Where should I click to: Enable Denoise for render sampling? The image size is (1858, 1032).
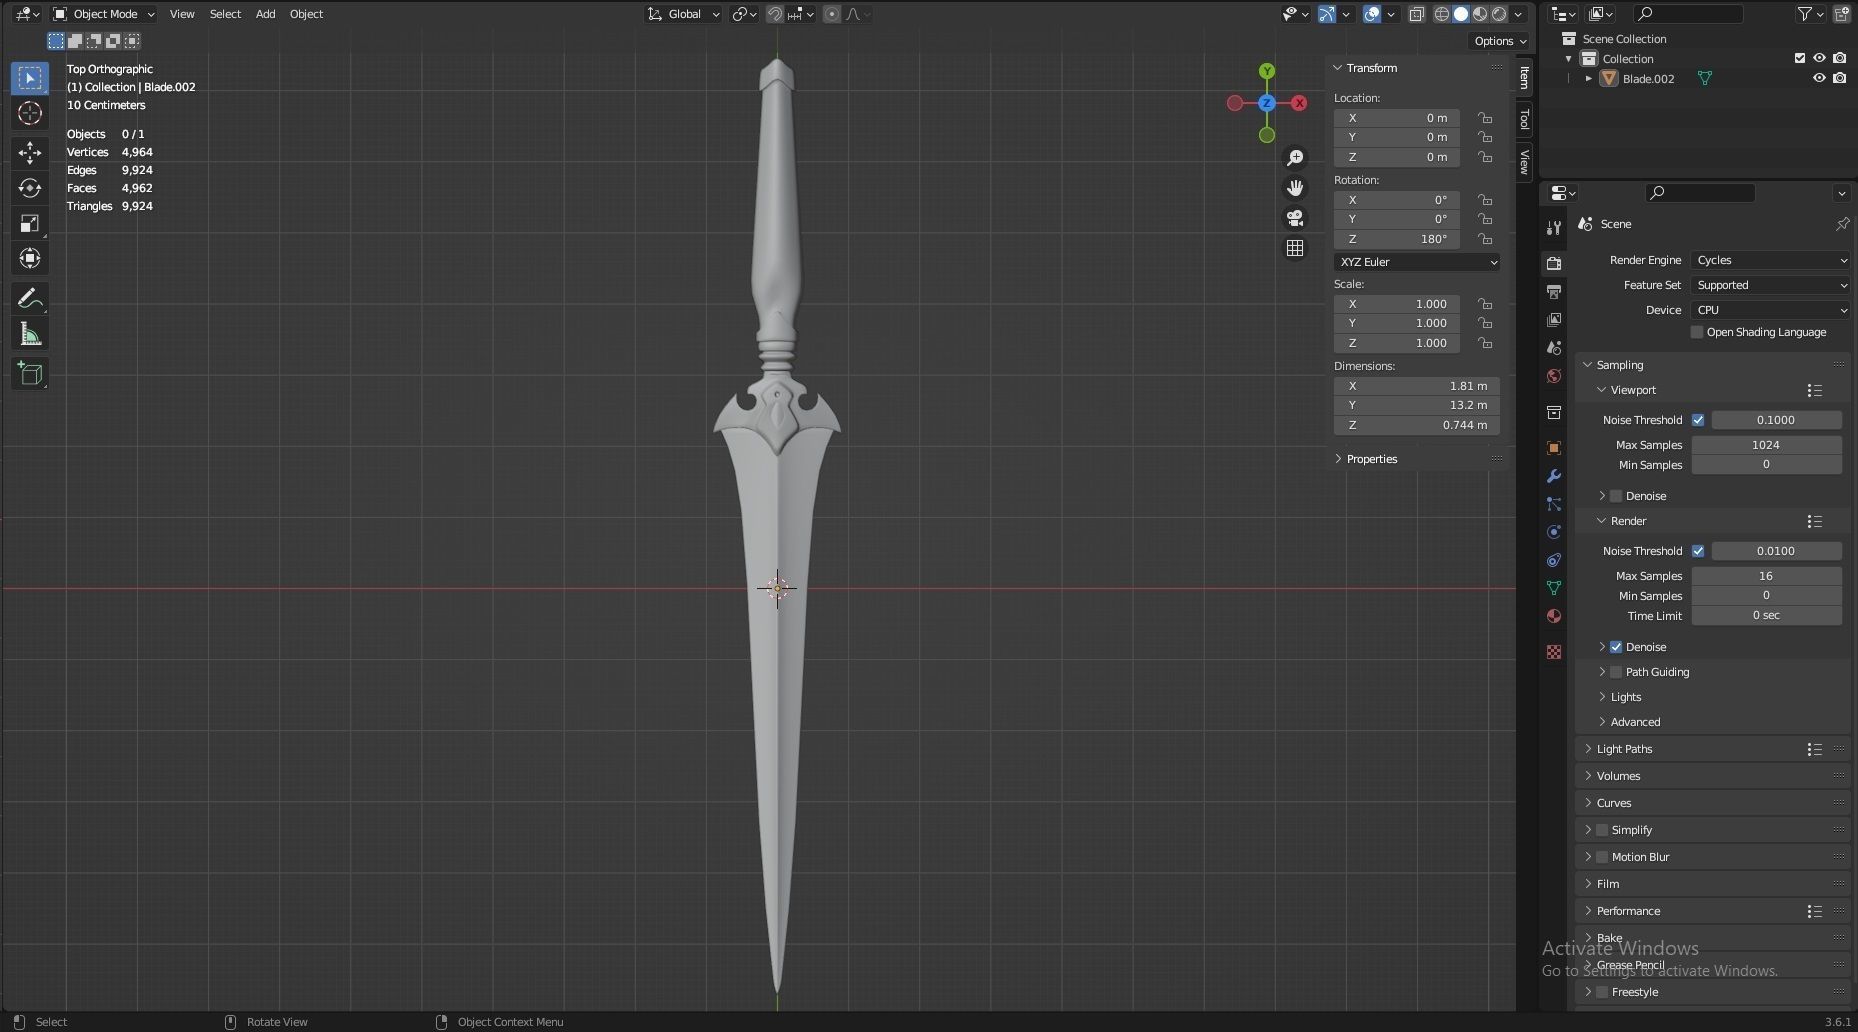(x=1616, y=647)
